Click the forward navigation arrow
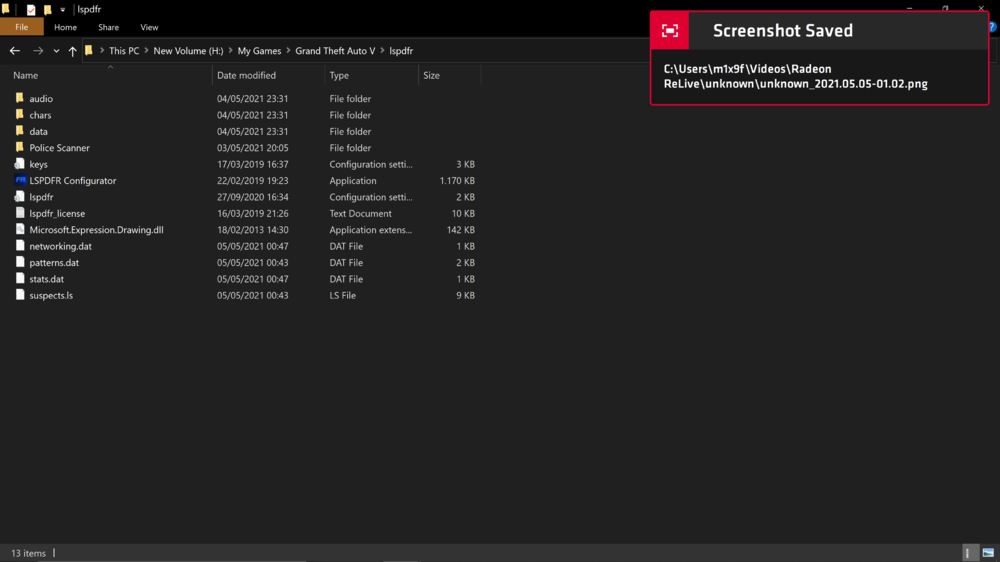This screenshot has height=562, width=1000. [38, 51]
